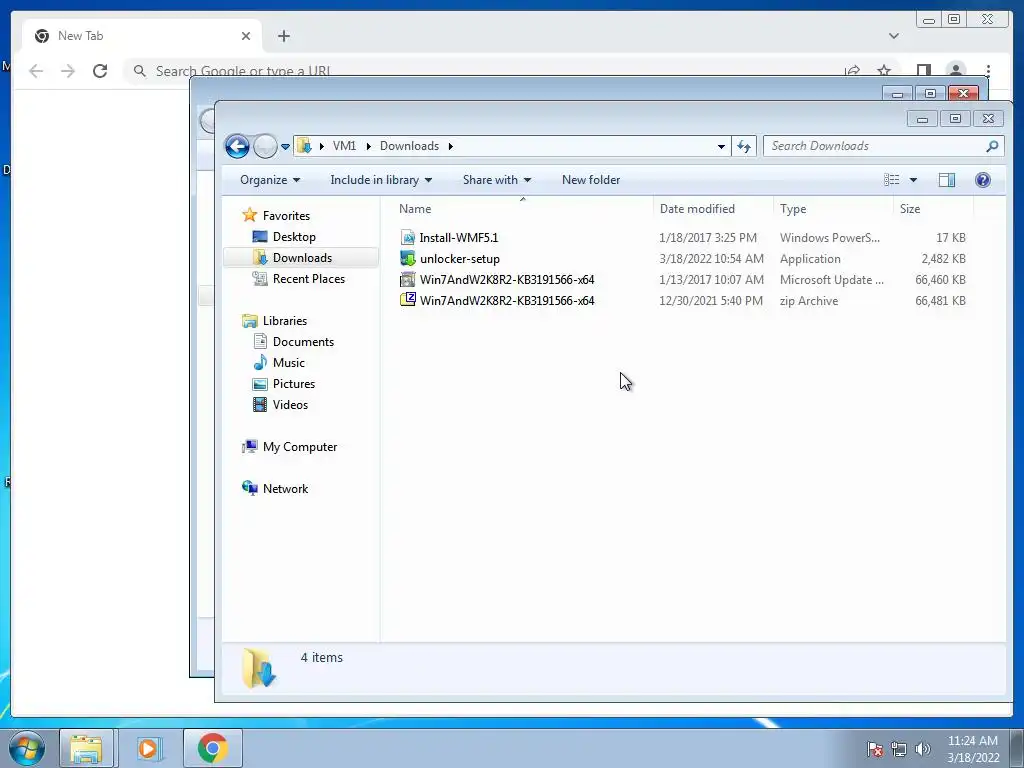The height and width of the screenshot is (768, 1024).
Task: Click Chrome's back navigation arrow
Action: pyautogui.click(x=37, y=71)
